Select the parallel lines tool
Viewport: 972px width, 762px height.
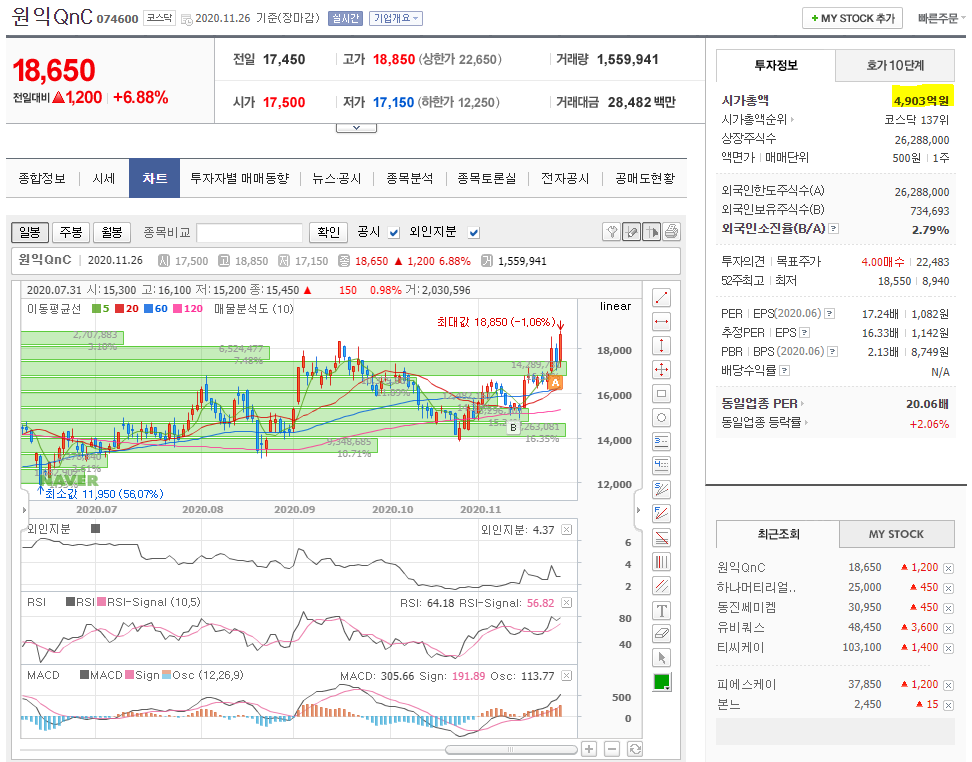(661, 585)
